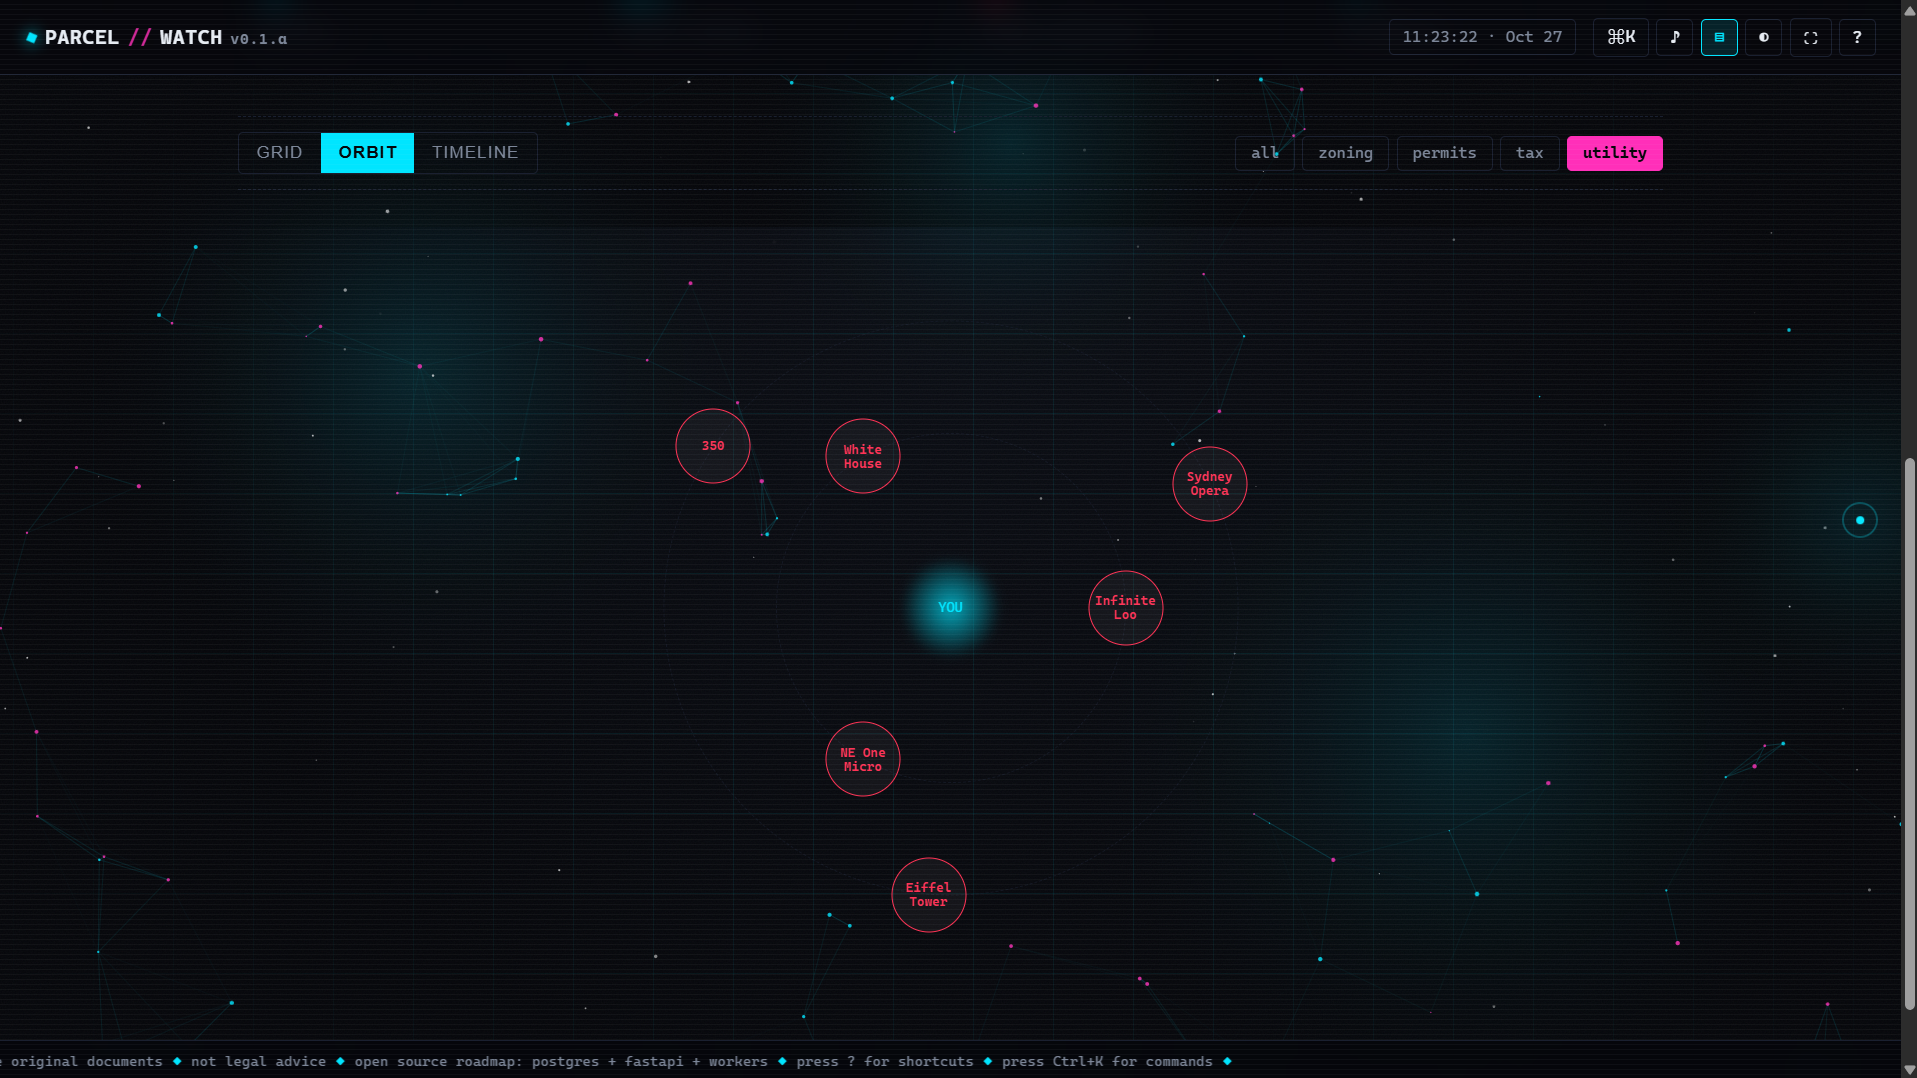Click the version label v0.1.a
The image size is (1917, 1078).
258,39
